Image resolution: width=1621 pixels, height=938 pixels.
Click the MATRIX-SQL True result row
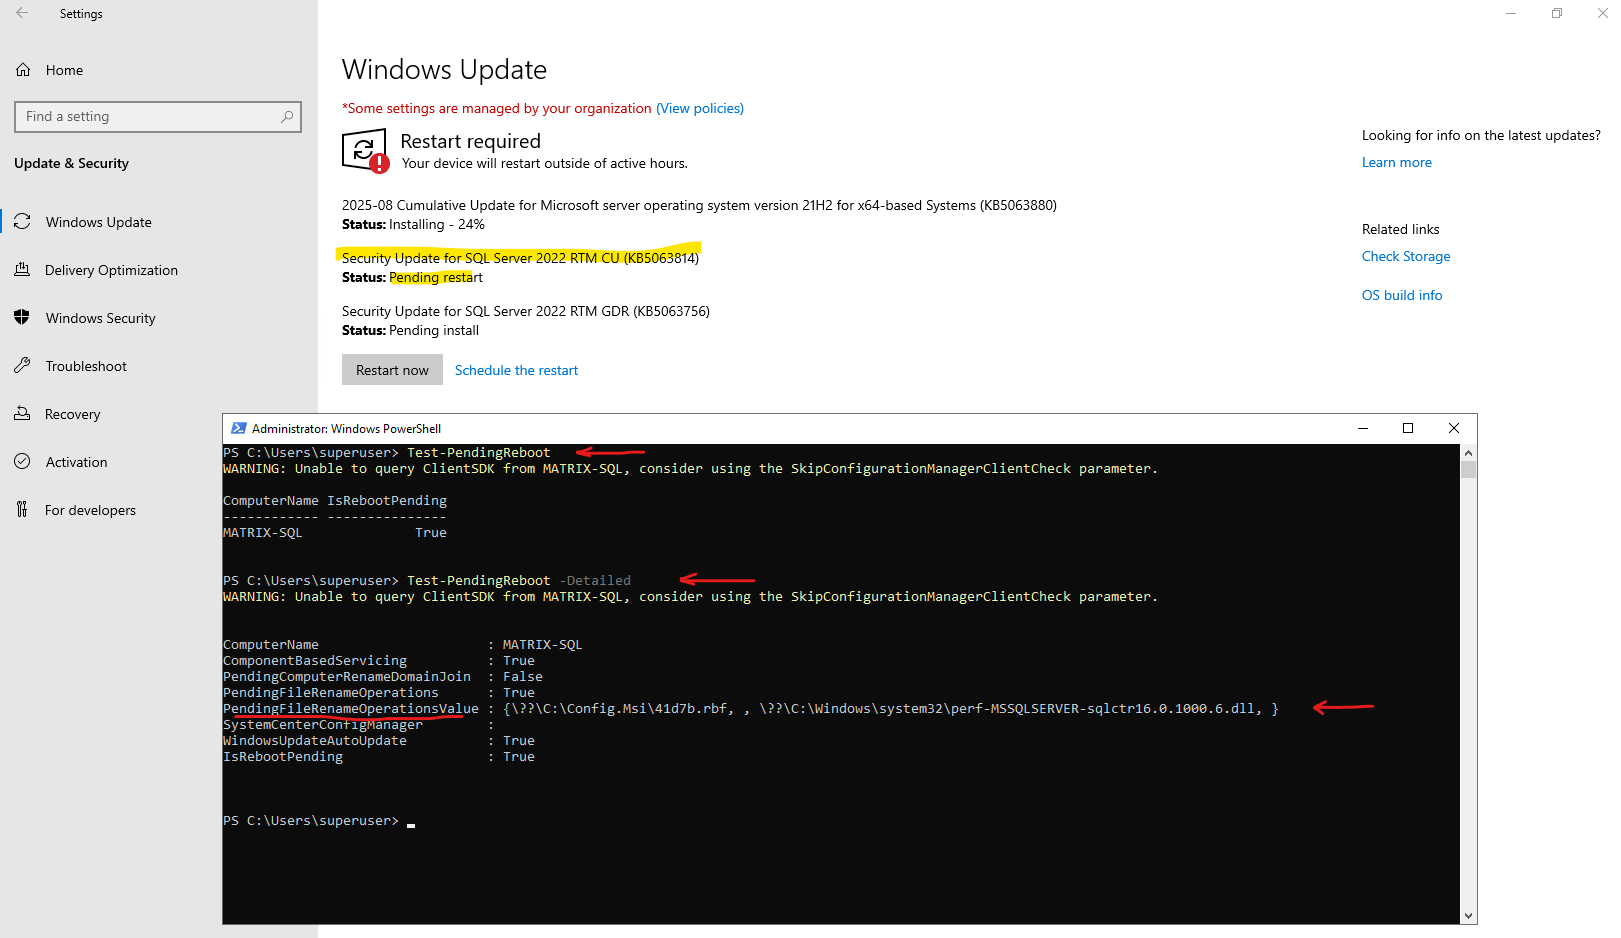tap(335, 533)
